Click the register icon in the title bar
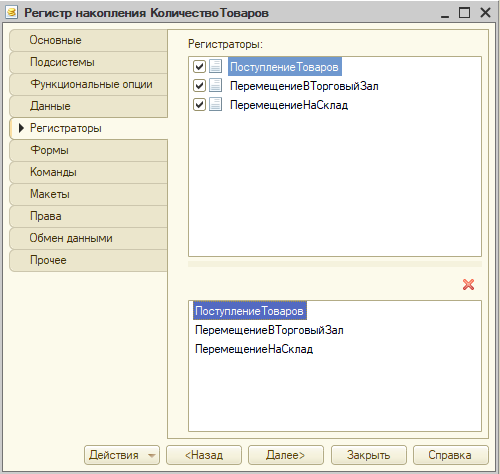 pos(12,13)
